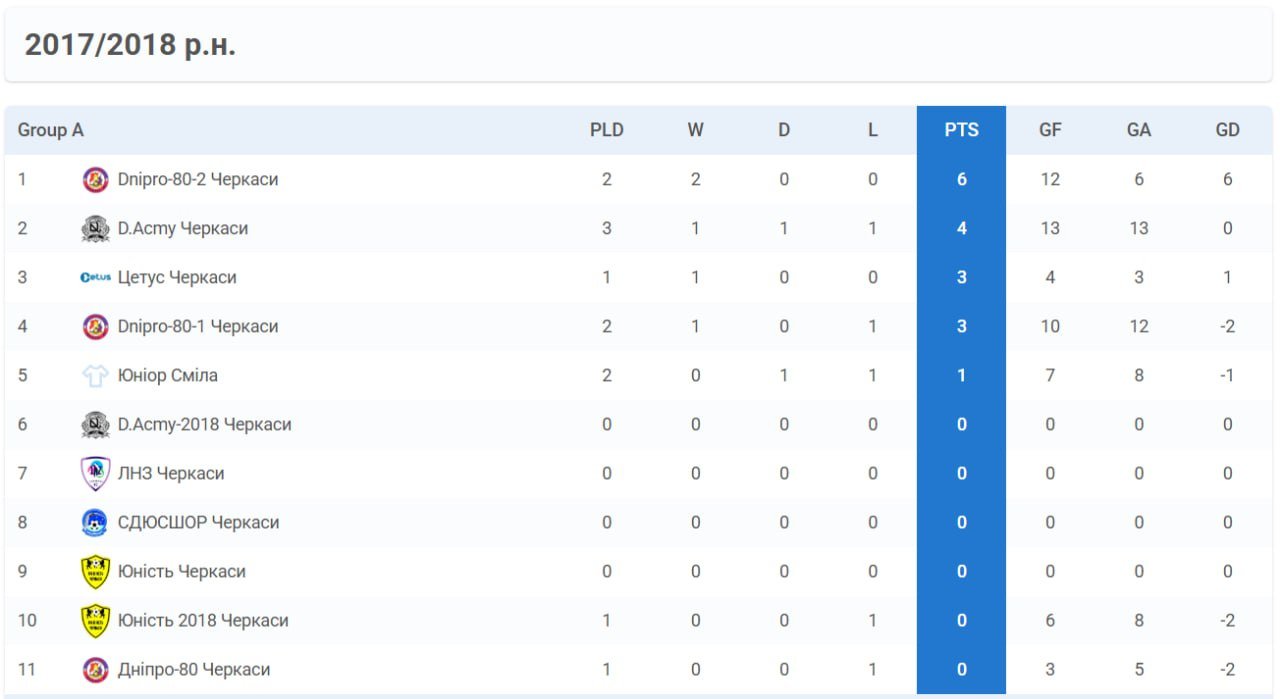Click the D.Асту Черкаси team crest
Image resolution: width=1280 pixels, height=699 pixels.
click(x=95, y=229)
